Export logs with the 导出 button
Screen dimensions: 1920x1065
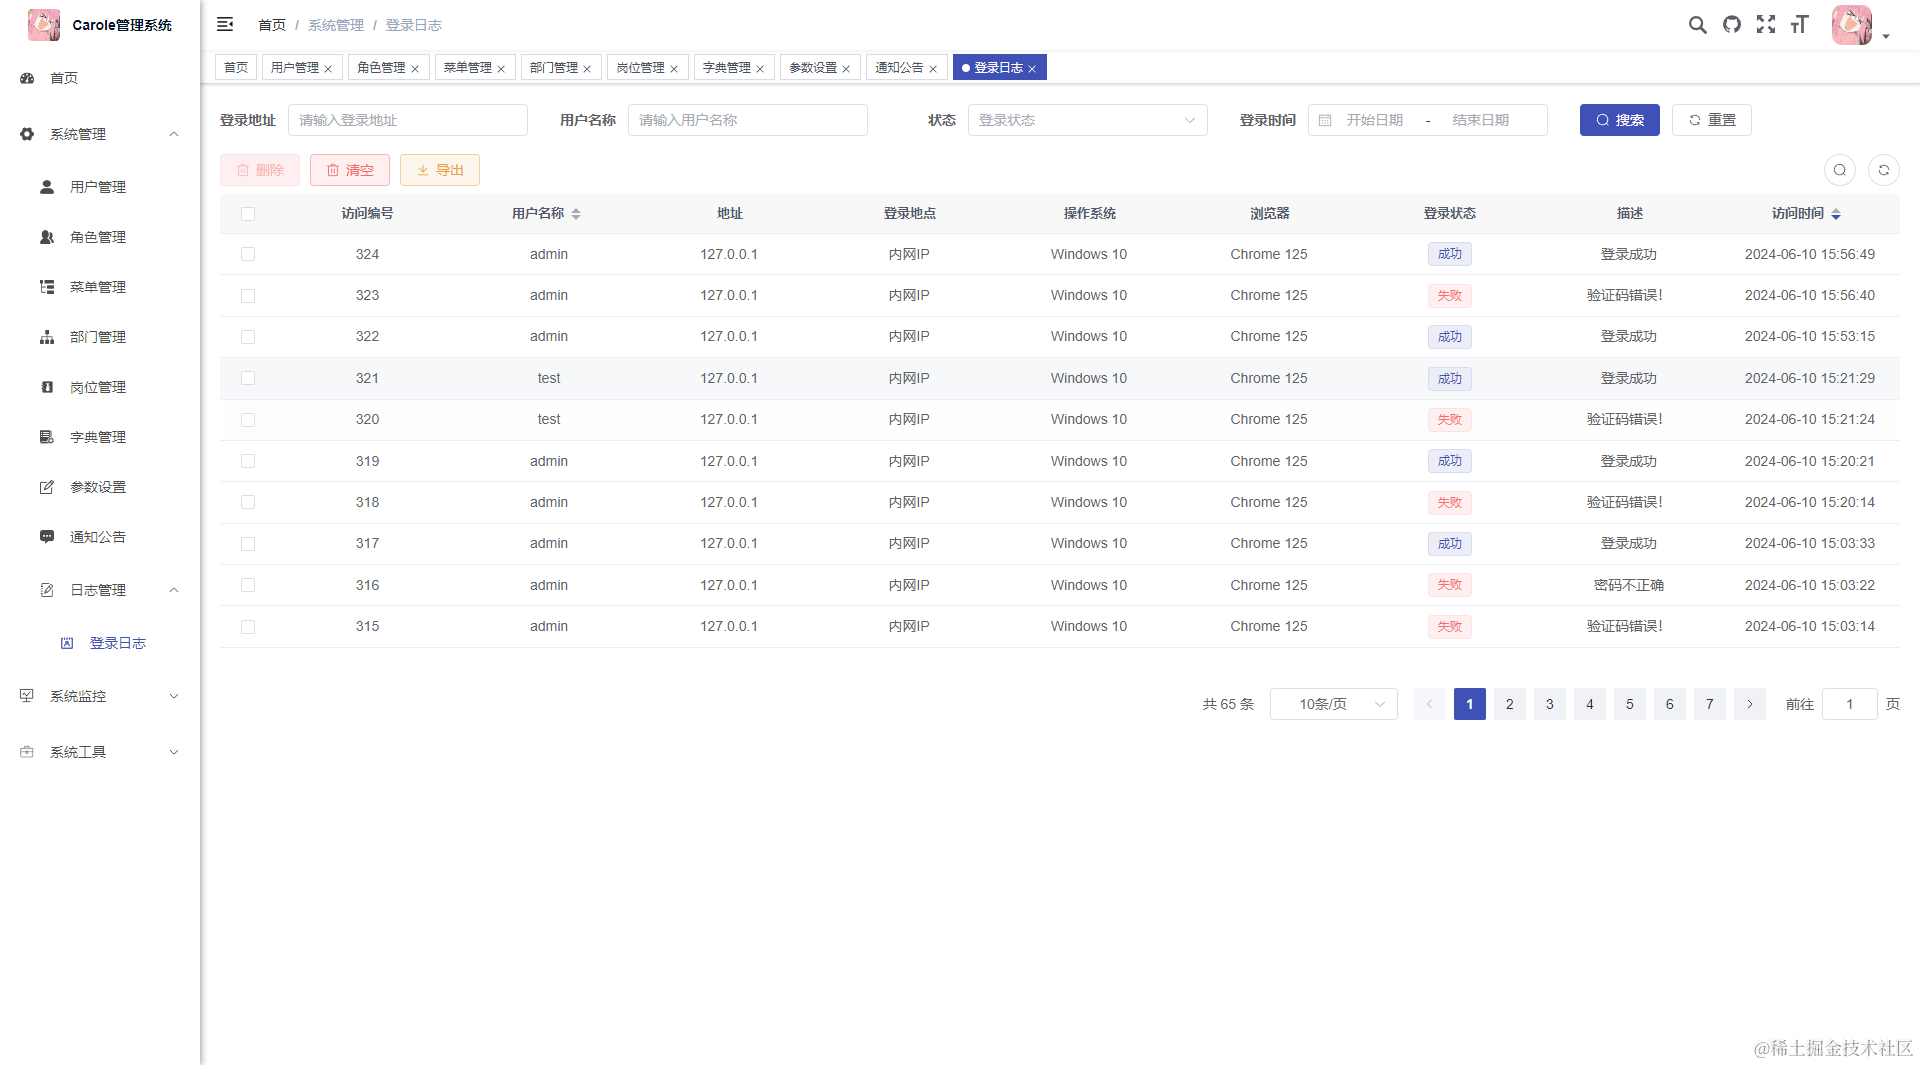439,170
